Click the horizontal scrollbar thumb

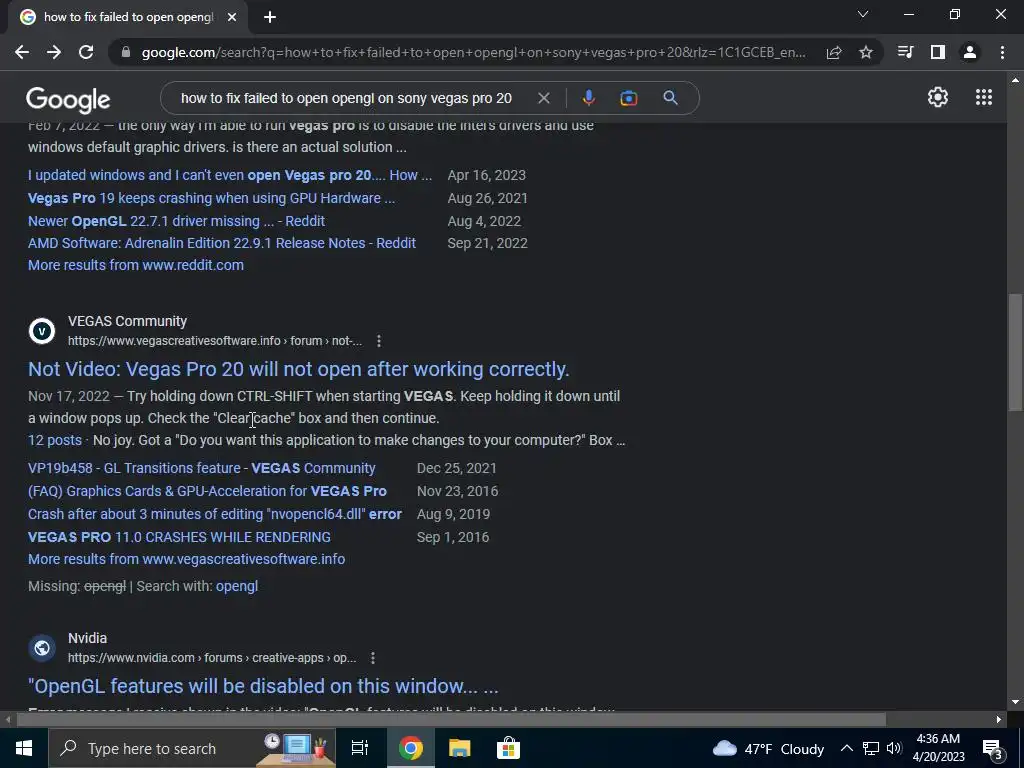(451, 720)
